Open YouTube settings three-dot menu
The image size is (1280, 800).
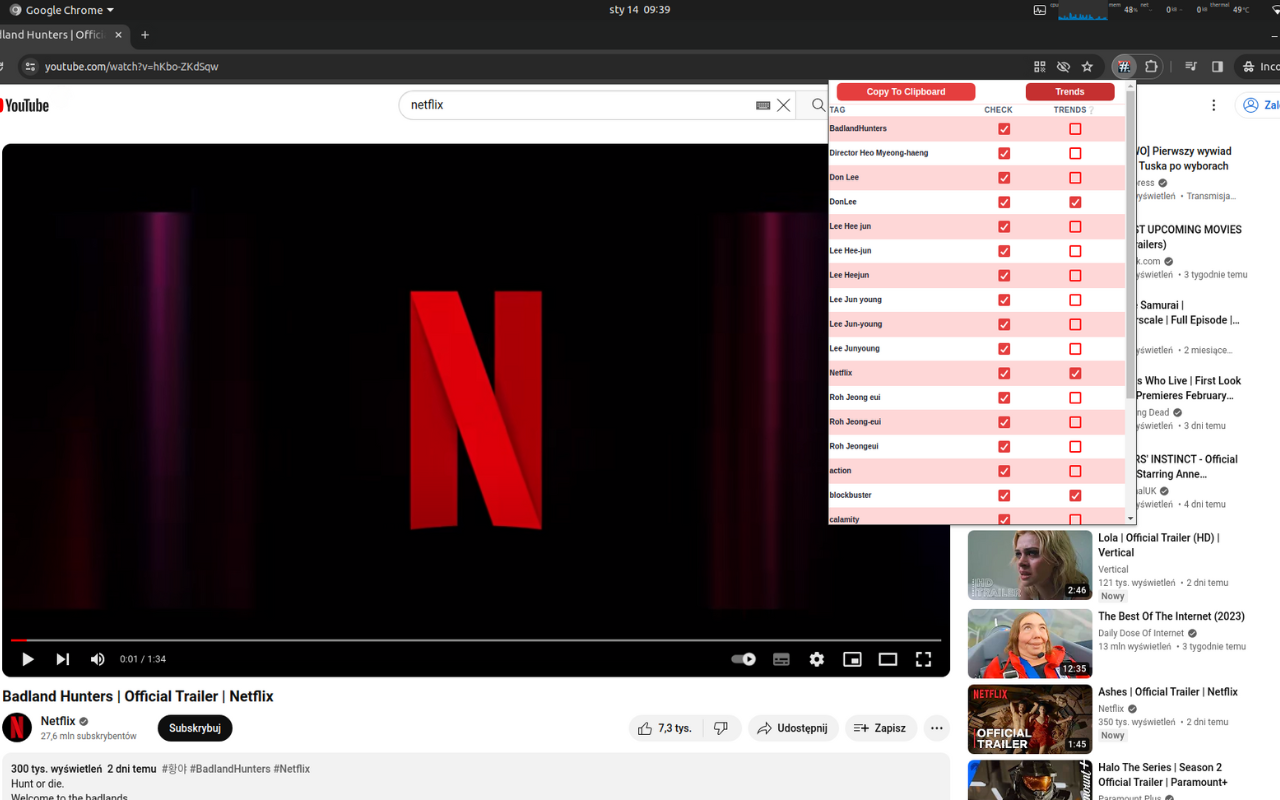coord(1214,105)
